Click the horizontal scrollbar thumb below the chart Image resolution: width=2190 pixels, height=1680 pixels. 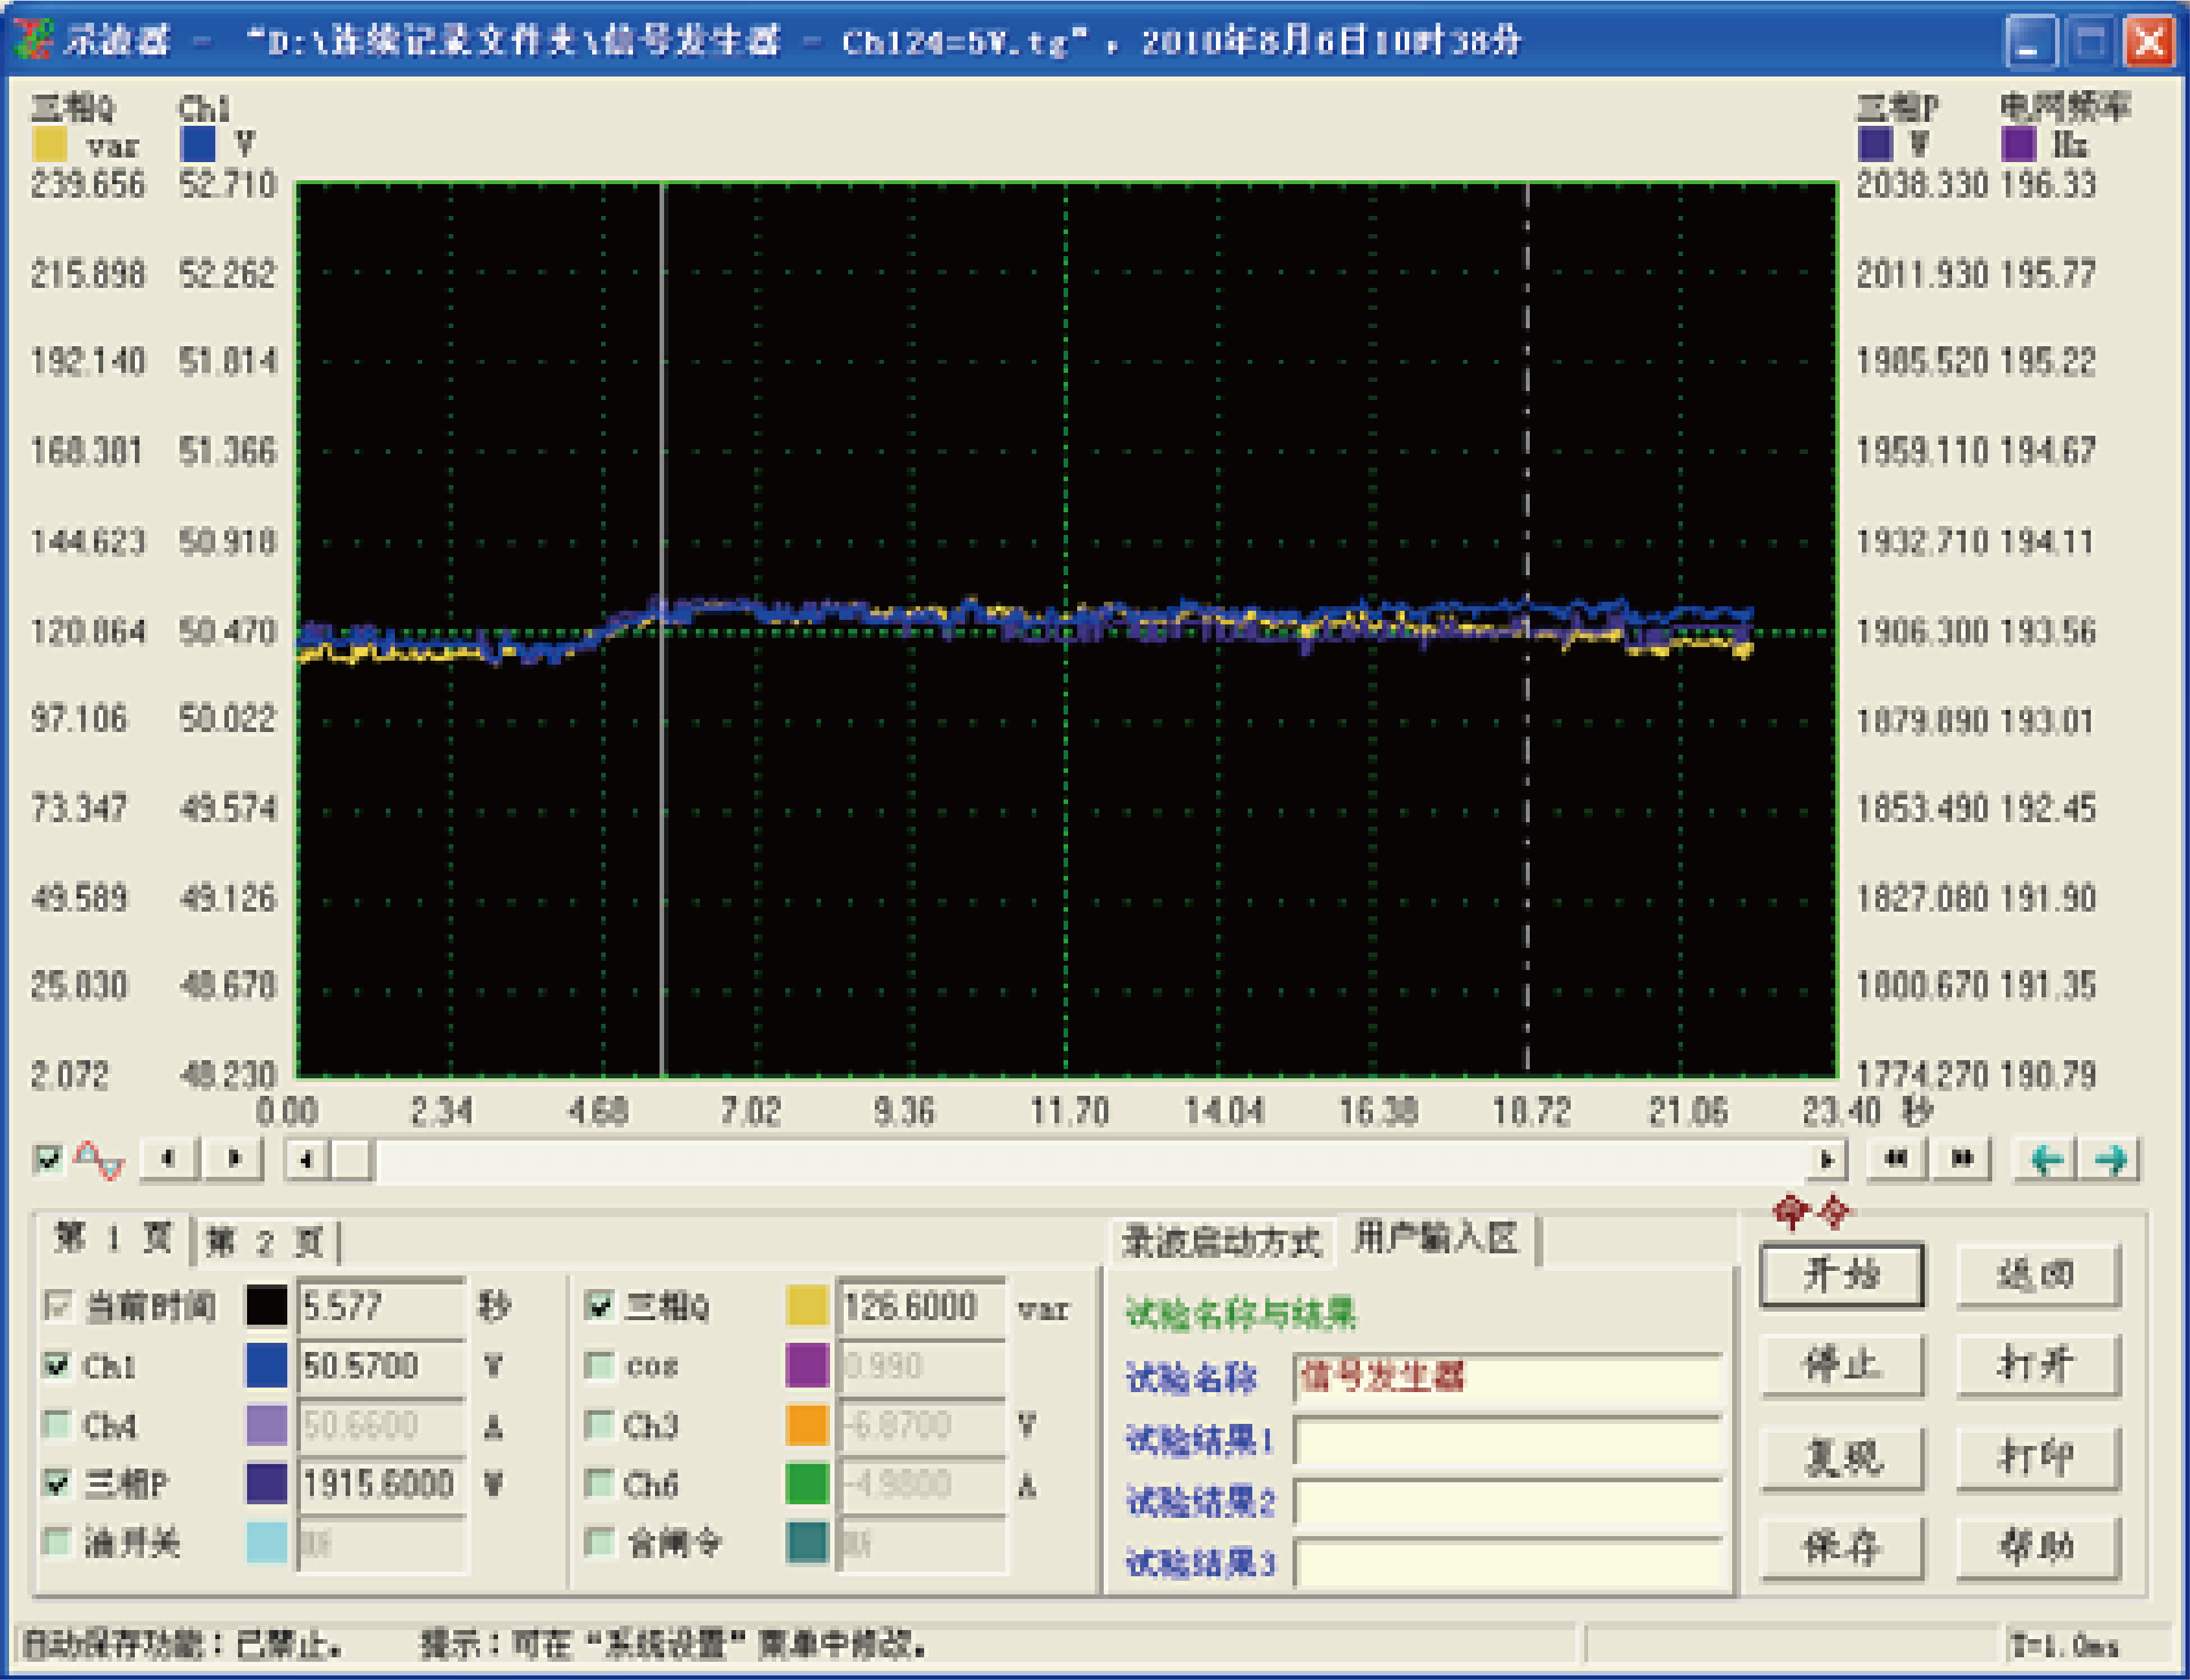click(352, 1160)
